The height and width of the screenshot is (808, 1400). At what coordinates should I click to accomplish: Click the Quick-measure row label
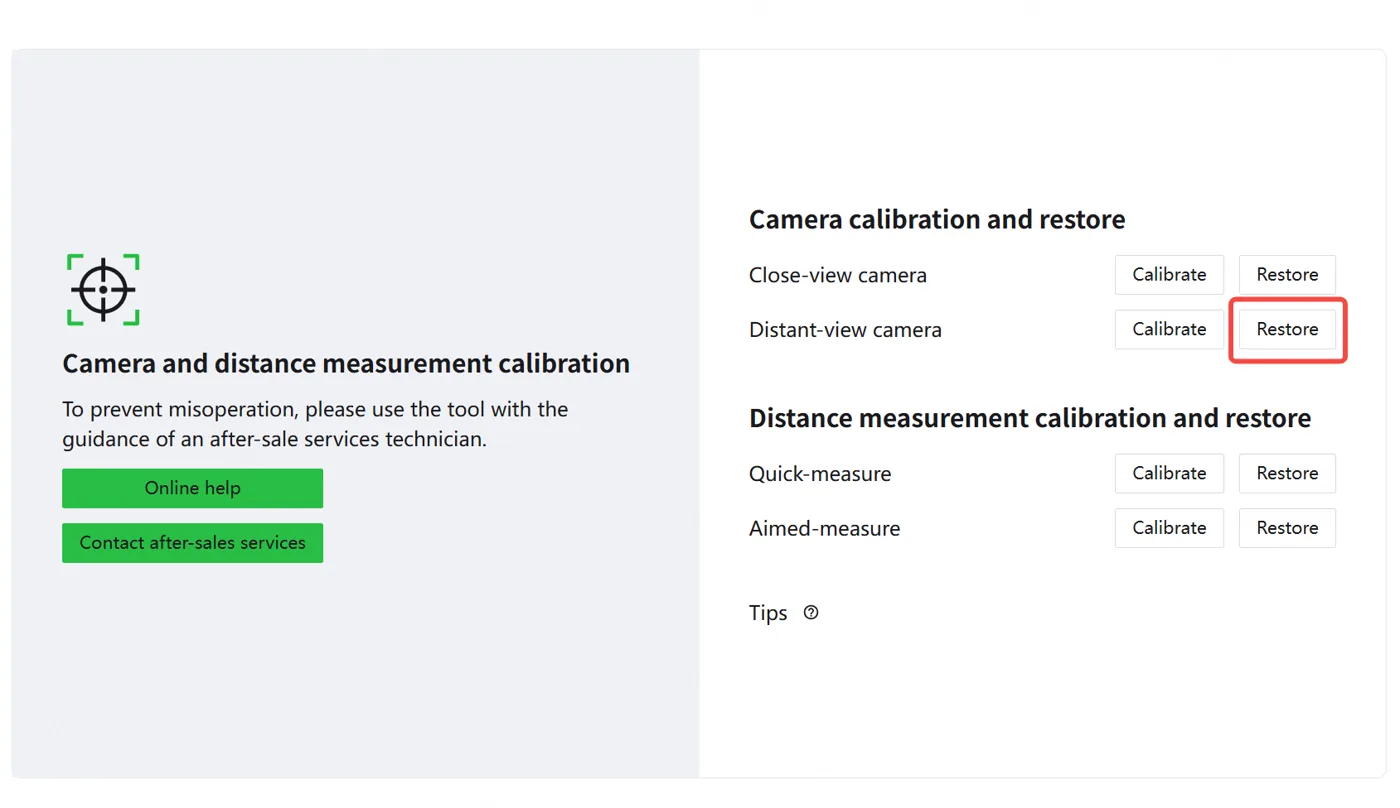820,474
